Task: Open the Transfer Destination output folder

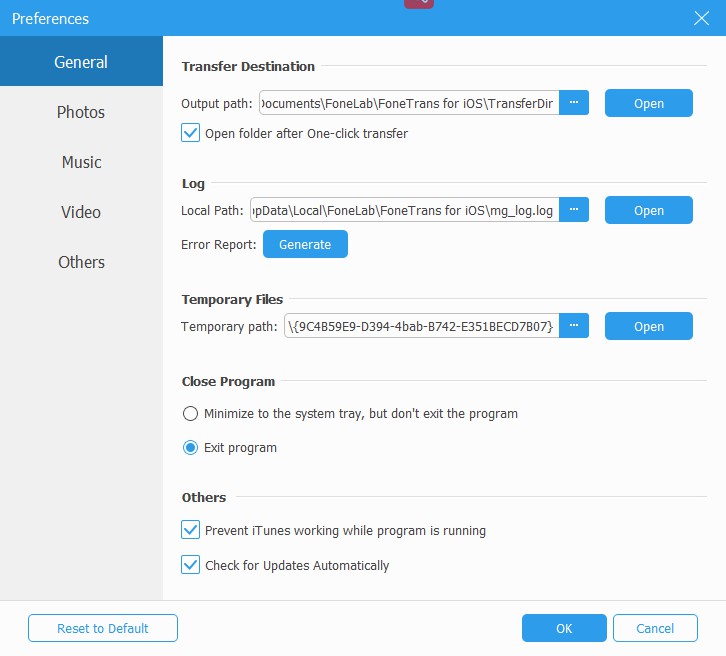Action: point(649,103)
